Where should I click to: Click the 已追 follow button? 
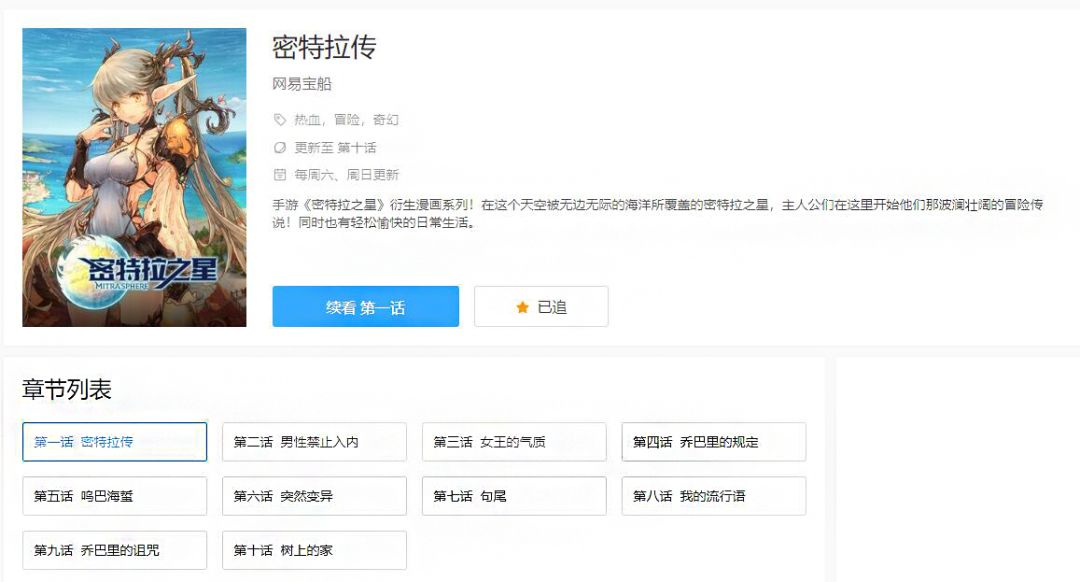click(x=541, y=306)
